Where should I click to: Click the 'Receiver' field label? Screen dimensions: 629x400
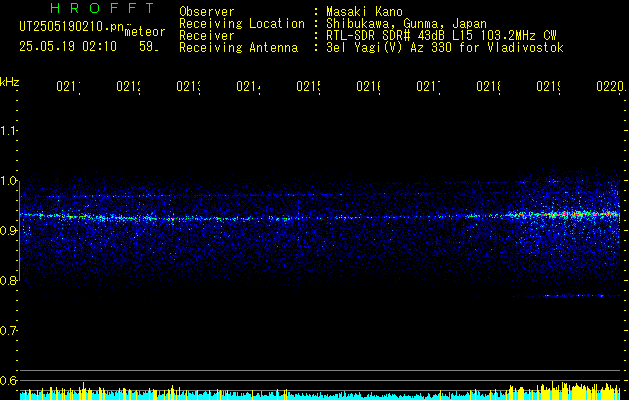pos(207,36)
